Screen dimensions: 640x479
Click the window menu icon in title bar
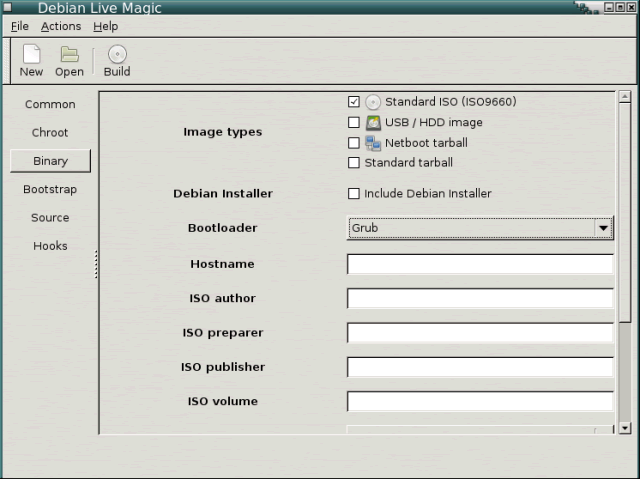coord(8,8)
